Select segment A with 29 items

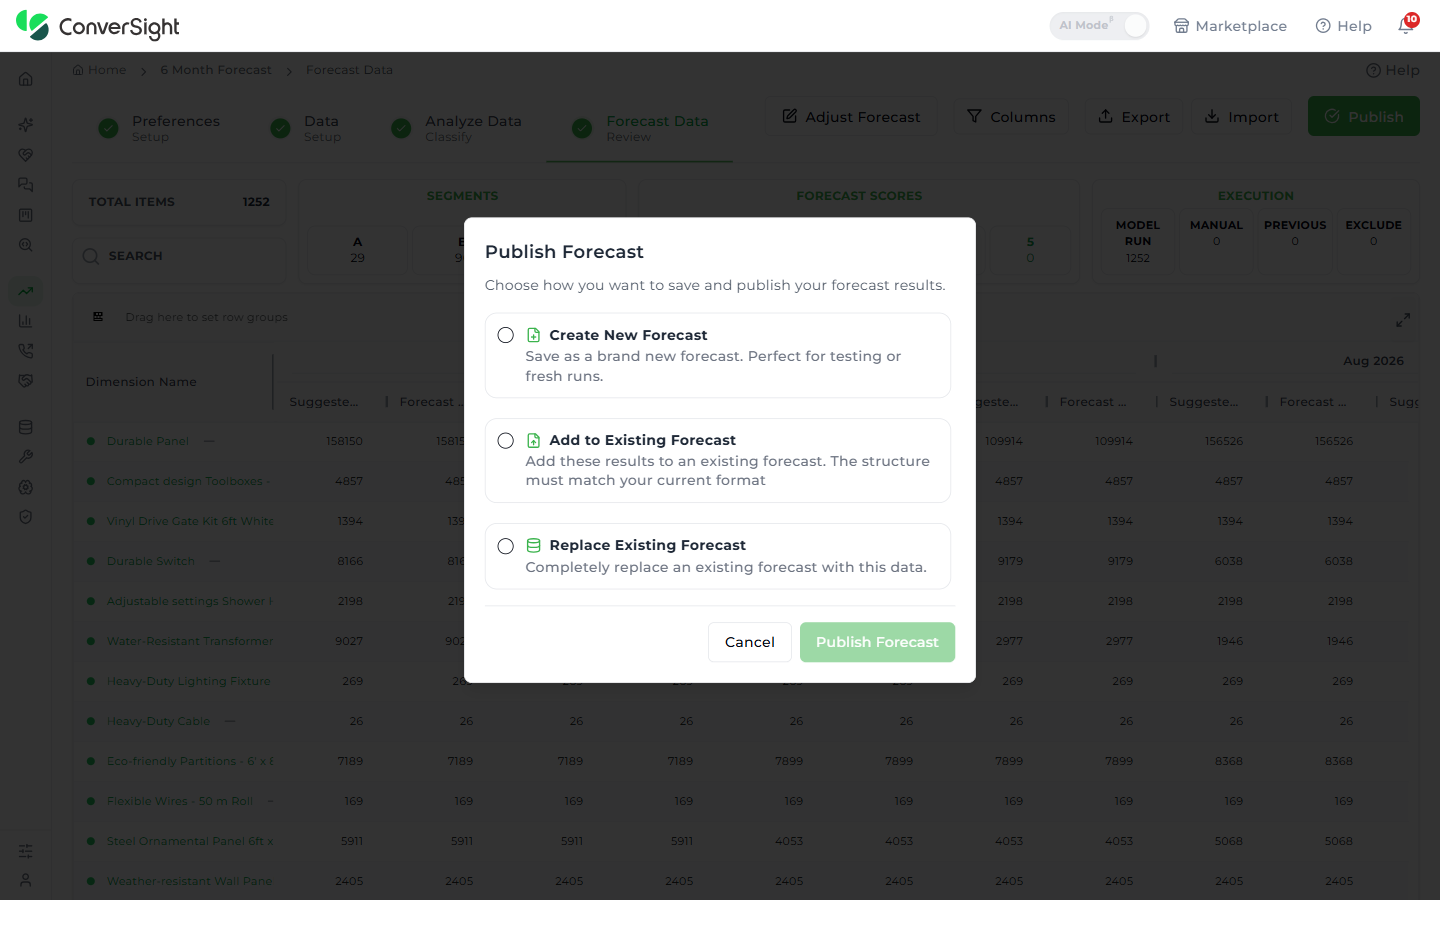tap(357, 250)
